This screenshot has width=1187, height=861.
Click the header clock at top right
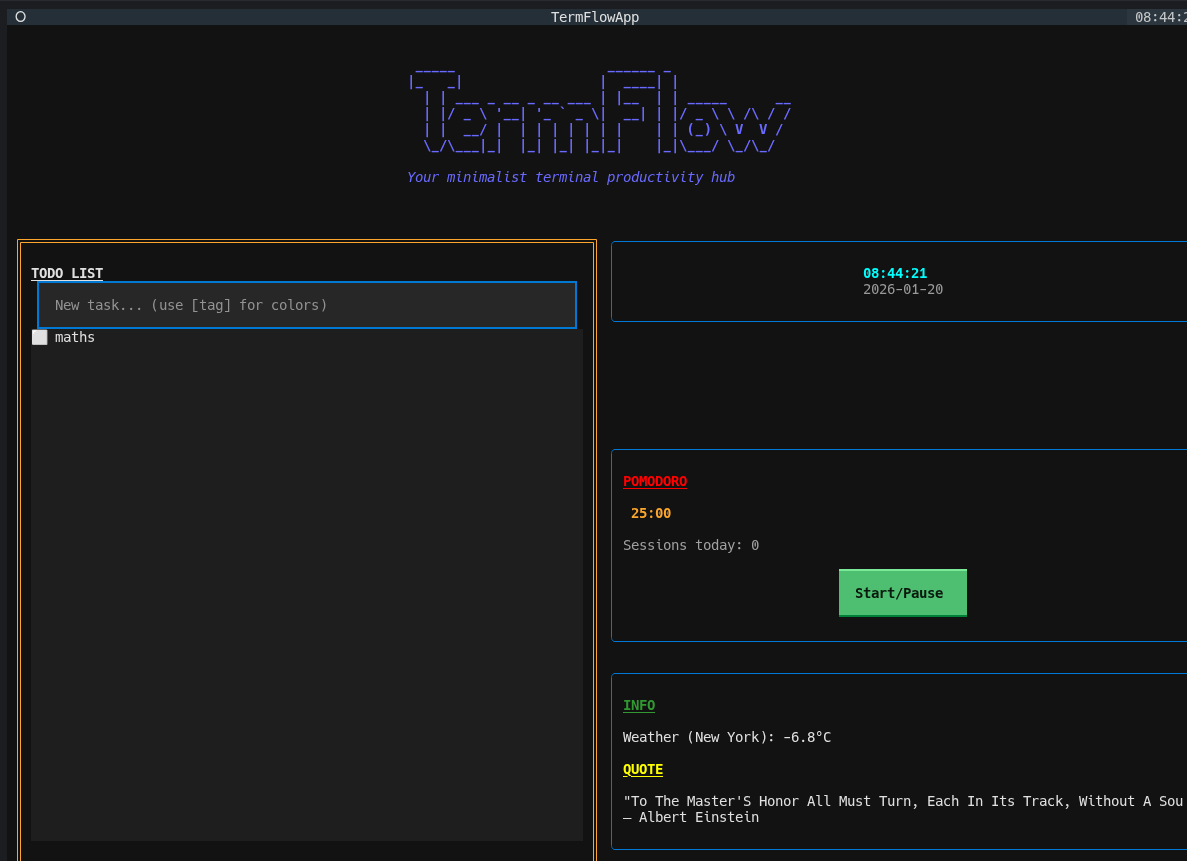pos(1159,17)
